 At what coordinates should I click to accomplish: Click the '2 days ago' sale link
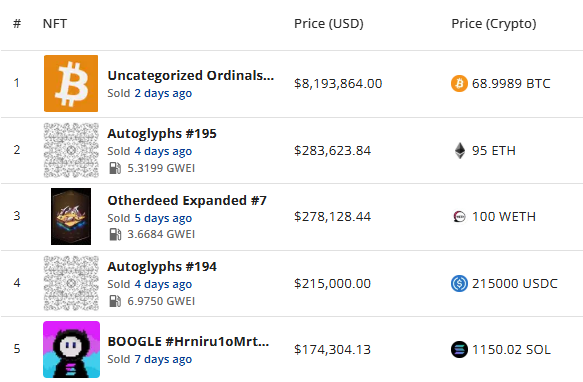click(x=163, y=93)
